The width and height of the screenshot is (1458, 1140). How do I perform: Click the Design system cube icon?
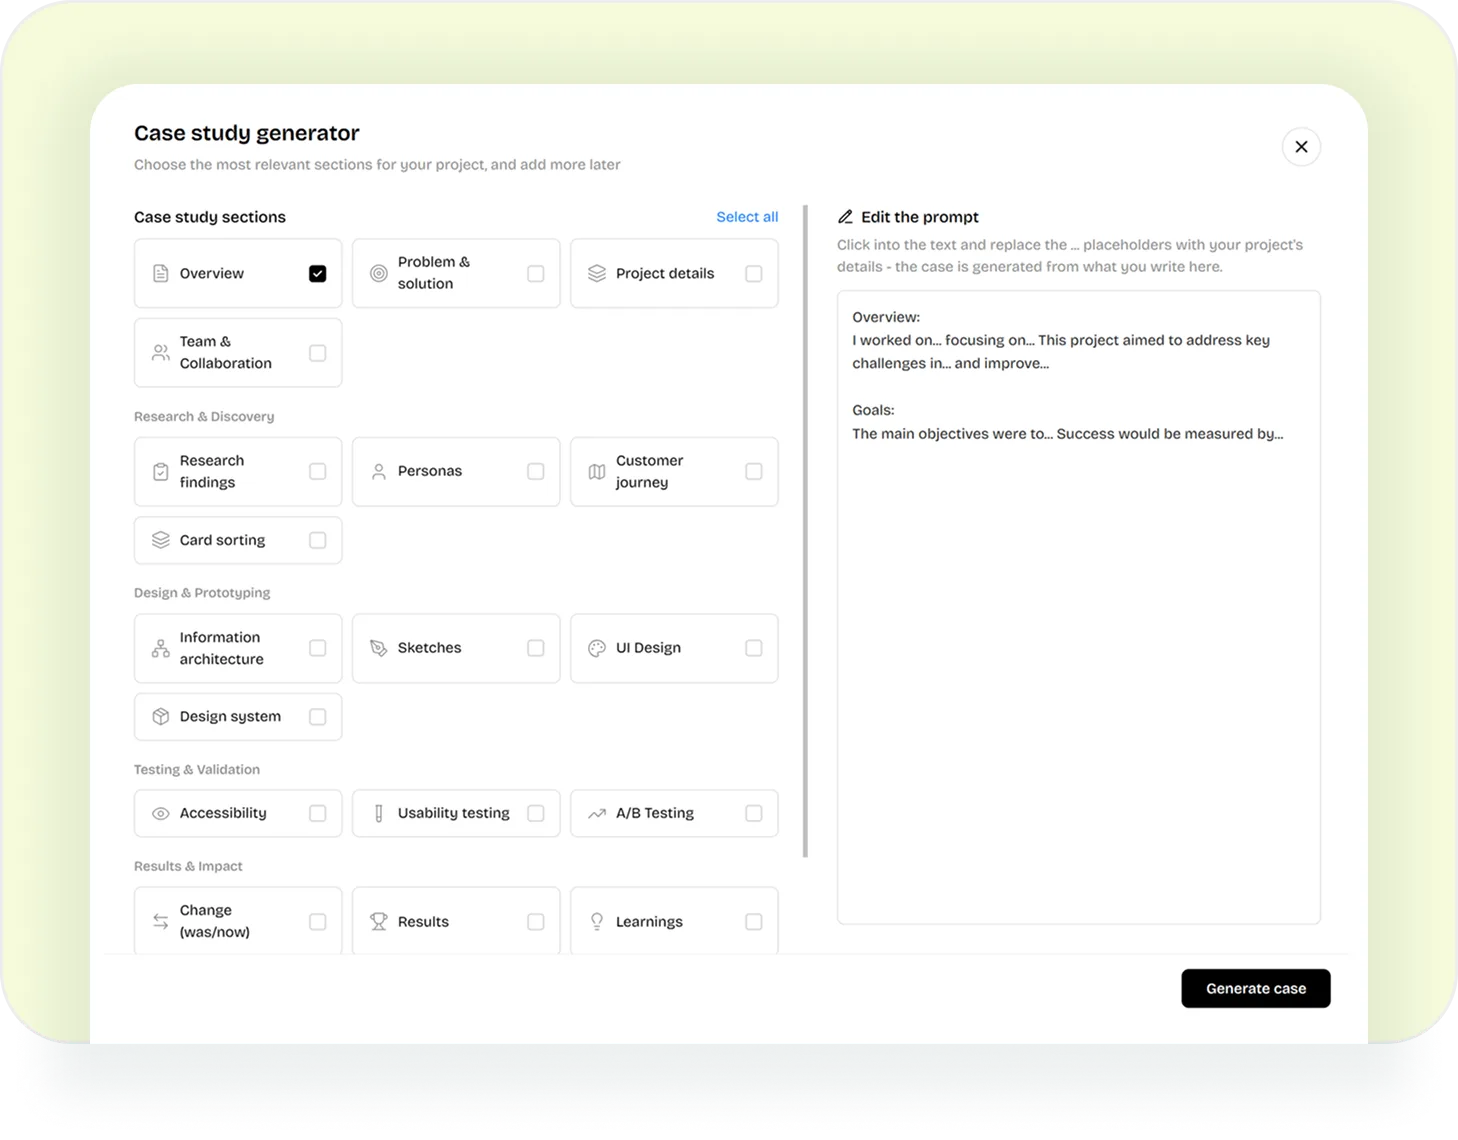pos(160,717)
